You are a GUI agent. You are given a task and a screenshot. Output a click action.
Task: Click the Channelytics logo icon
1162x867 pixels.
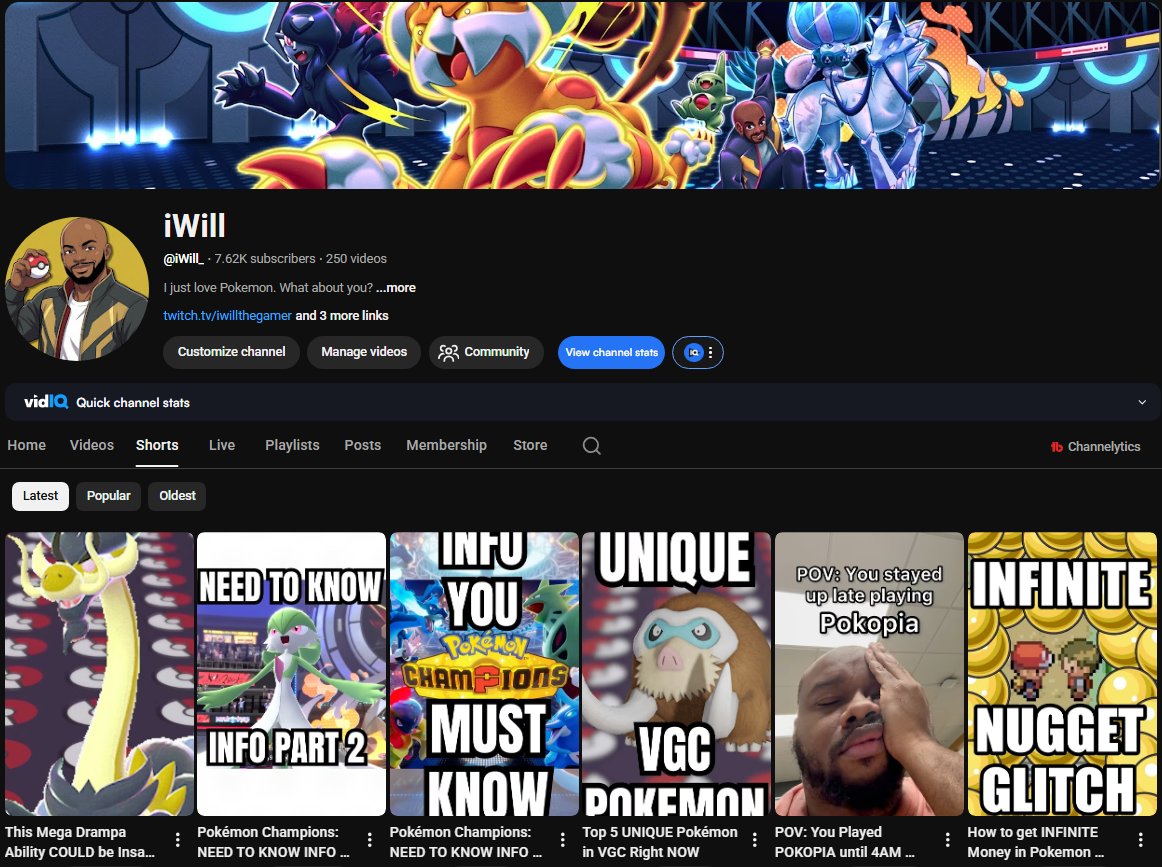(x=1057, y=446)
